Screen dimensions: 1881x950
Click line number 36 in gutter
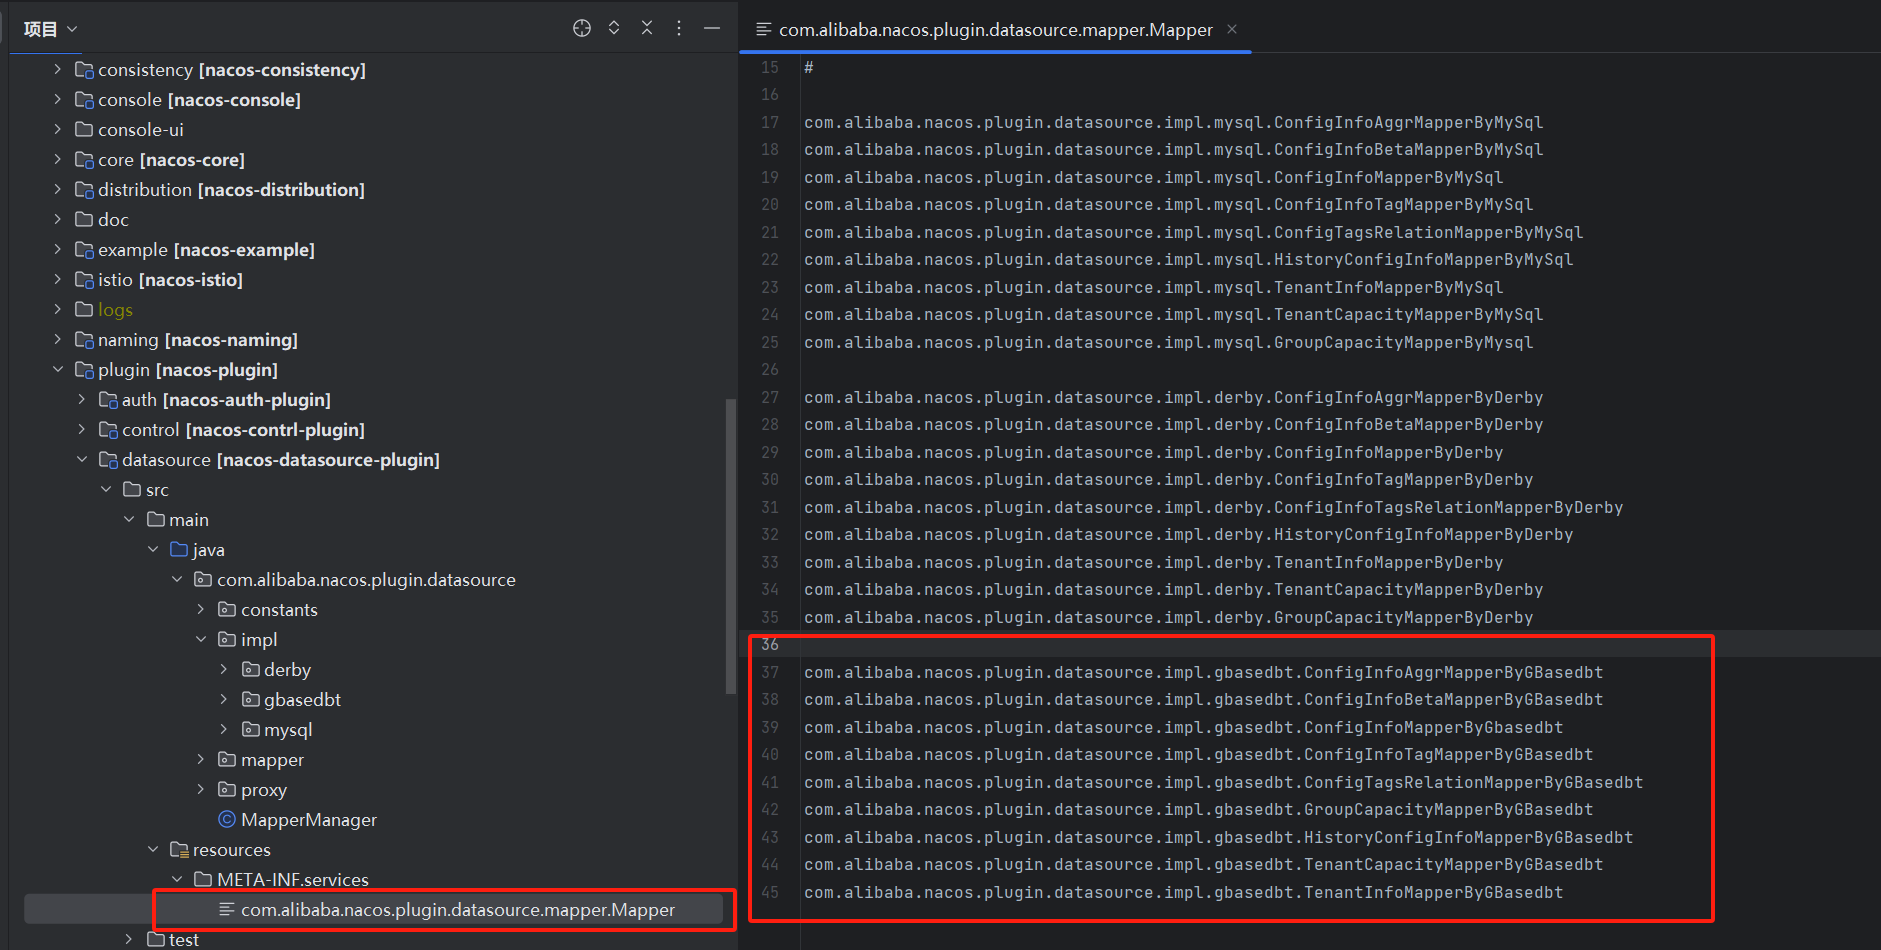tap(770, 644)
